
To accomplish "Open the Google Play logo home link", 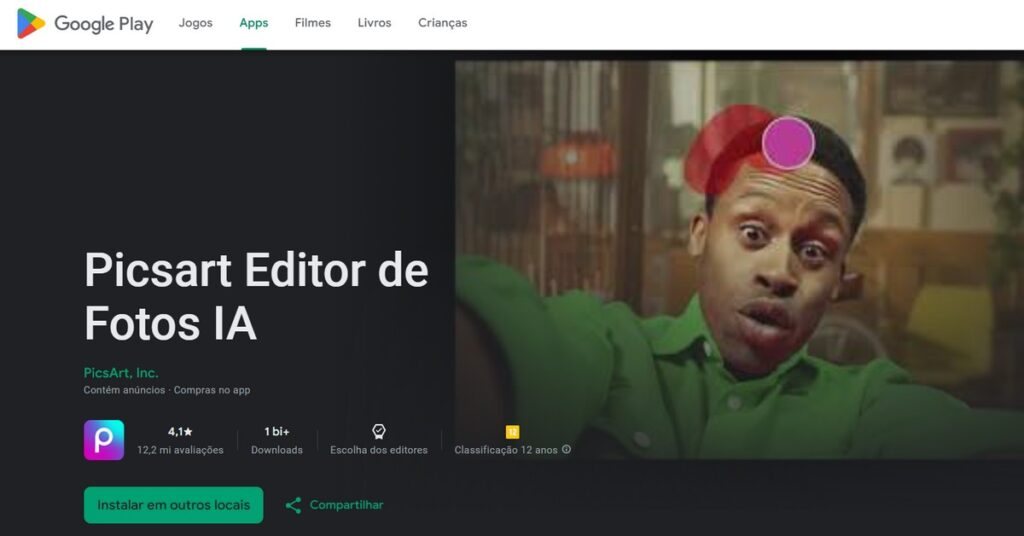I will coord(85,24).
